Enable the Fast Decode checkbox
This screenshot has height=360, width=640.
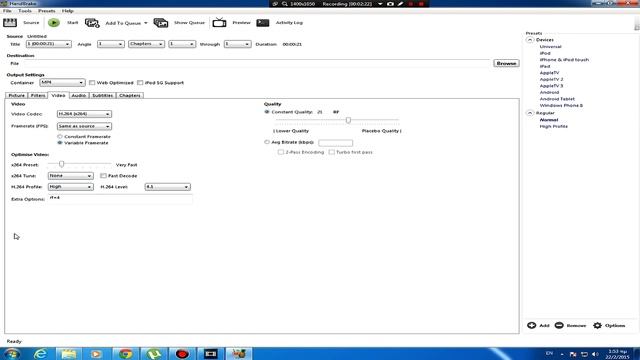pyautogui.click(x=103, y=176)
